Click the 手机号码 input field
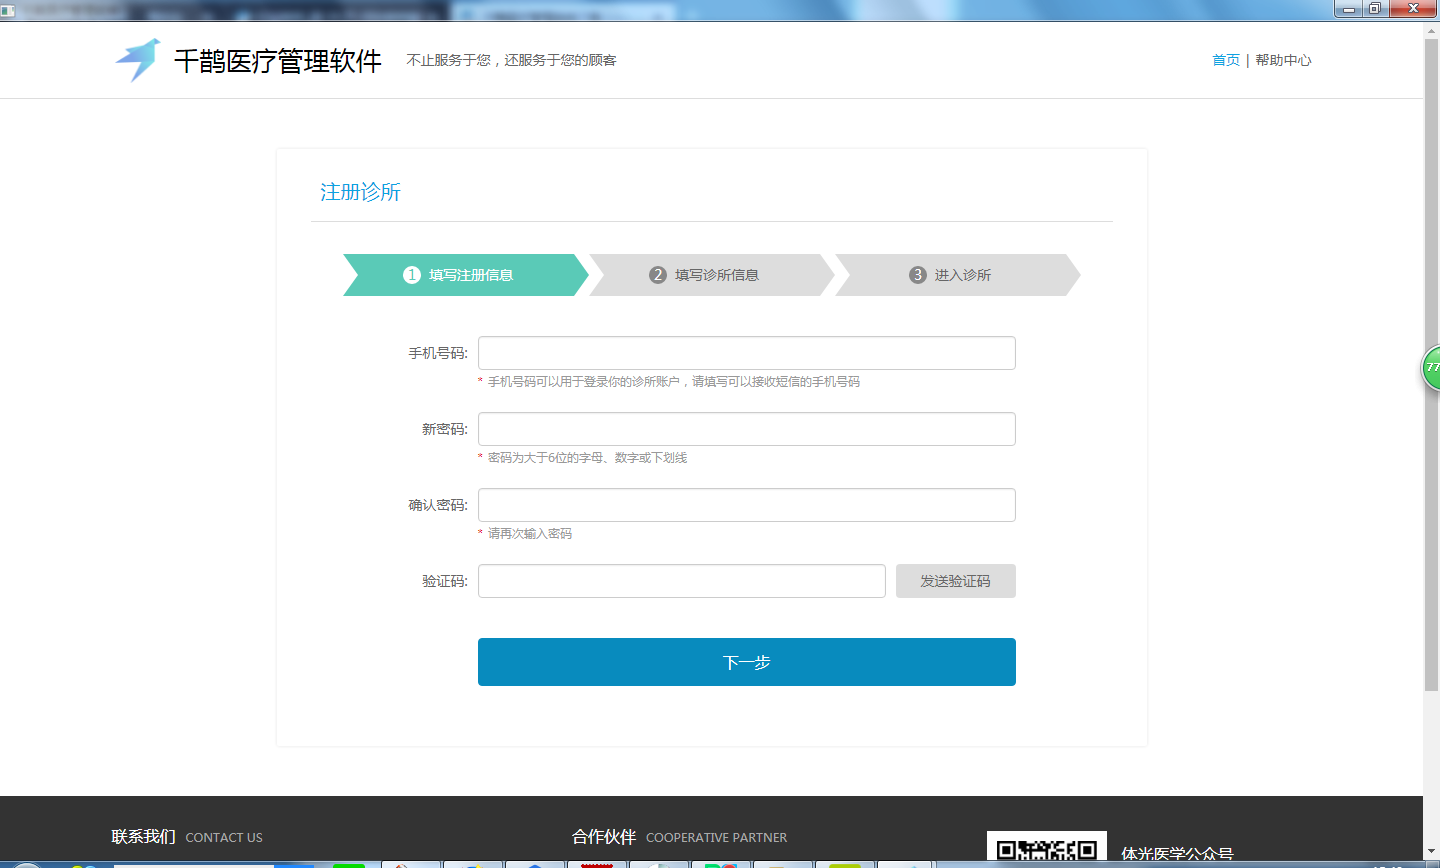 746,352
